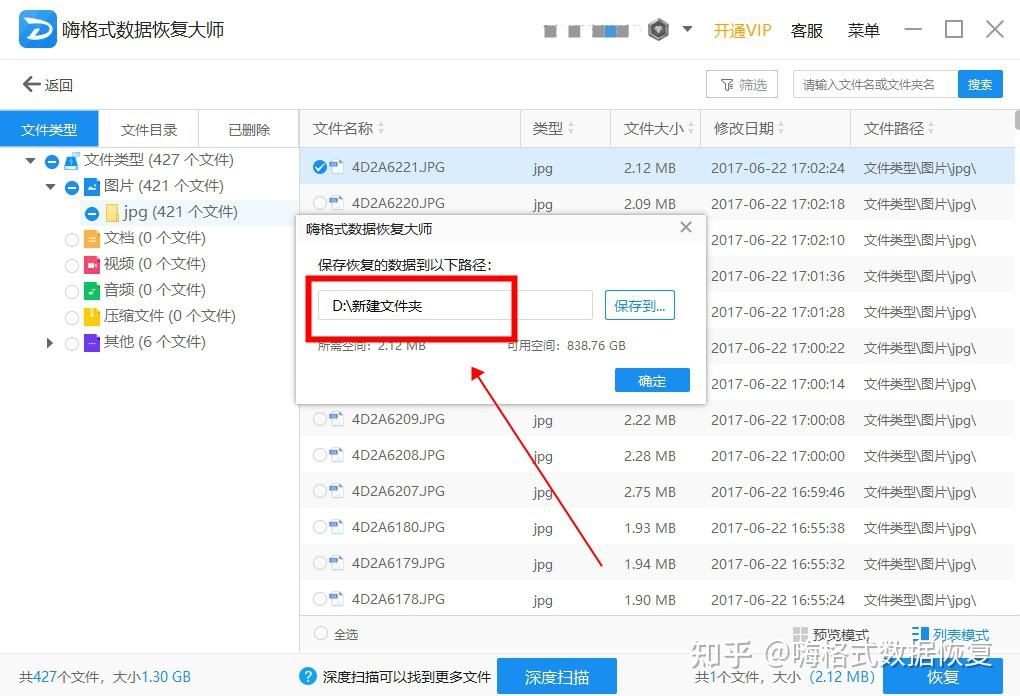Image resolution: width=1020 pixels, height=696 pixels.
Task: Collapse the 文件类型 root tree node
Action: [30, 161]
